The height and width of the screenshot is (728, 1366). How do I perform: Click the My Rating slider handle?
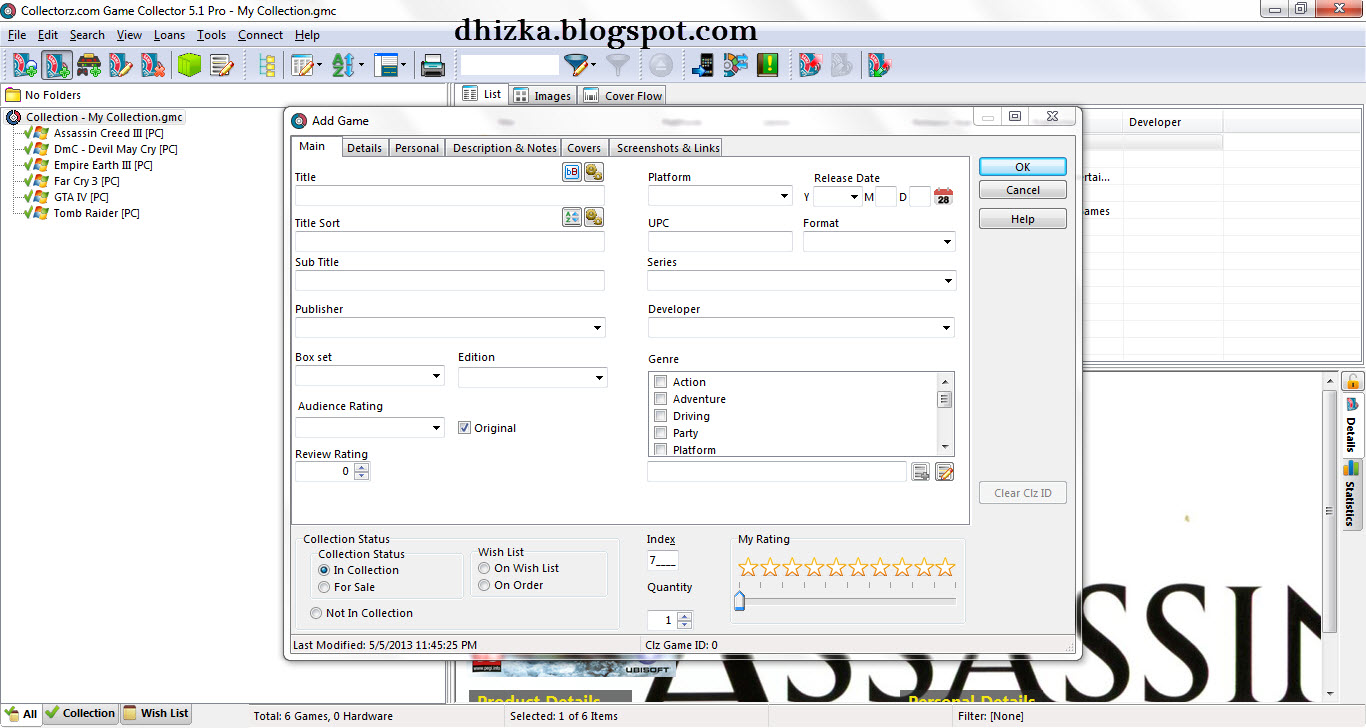tap(740, 600)
